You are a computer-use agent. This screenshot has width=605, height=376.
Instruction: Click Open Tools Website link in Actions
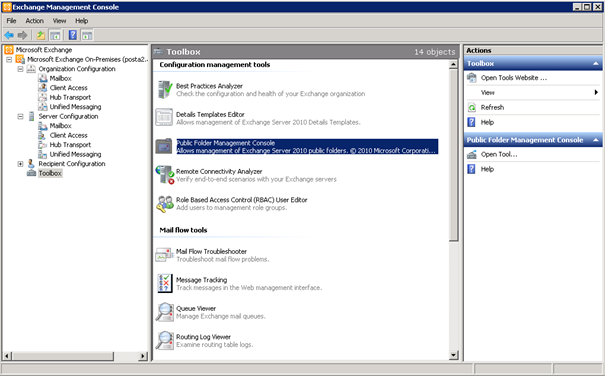tap(514, 78)
